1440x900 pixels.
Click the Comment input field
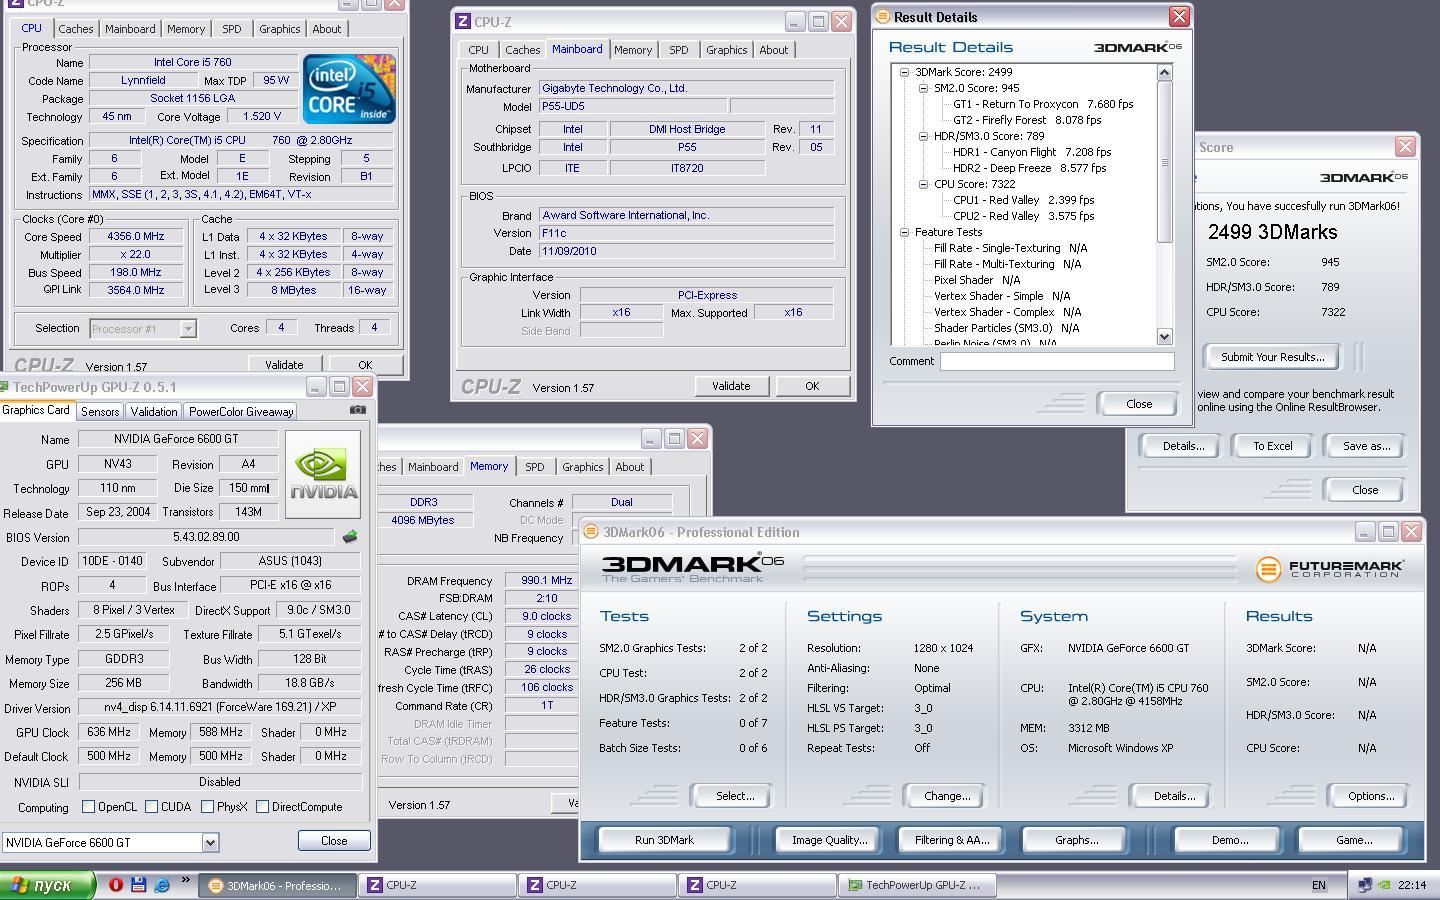tap(1057, 361)
